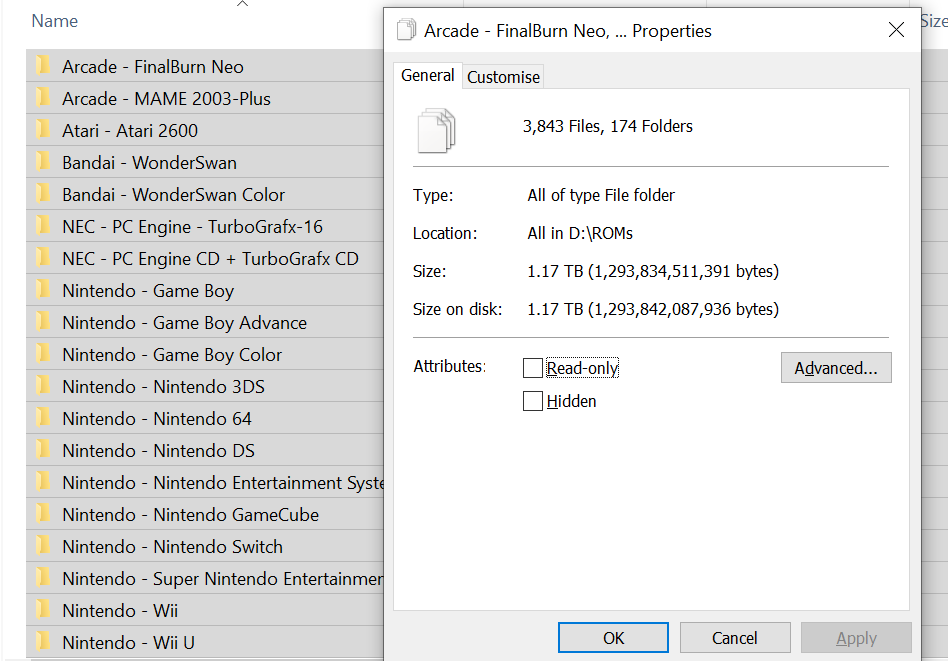948x661 pixels.
Task: Select the Nintendo - Nintendo GameCube name
Action: coord(190,515)
